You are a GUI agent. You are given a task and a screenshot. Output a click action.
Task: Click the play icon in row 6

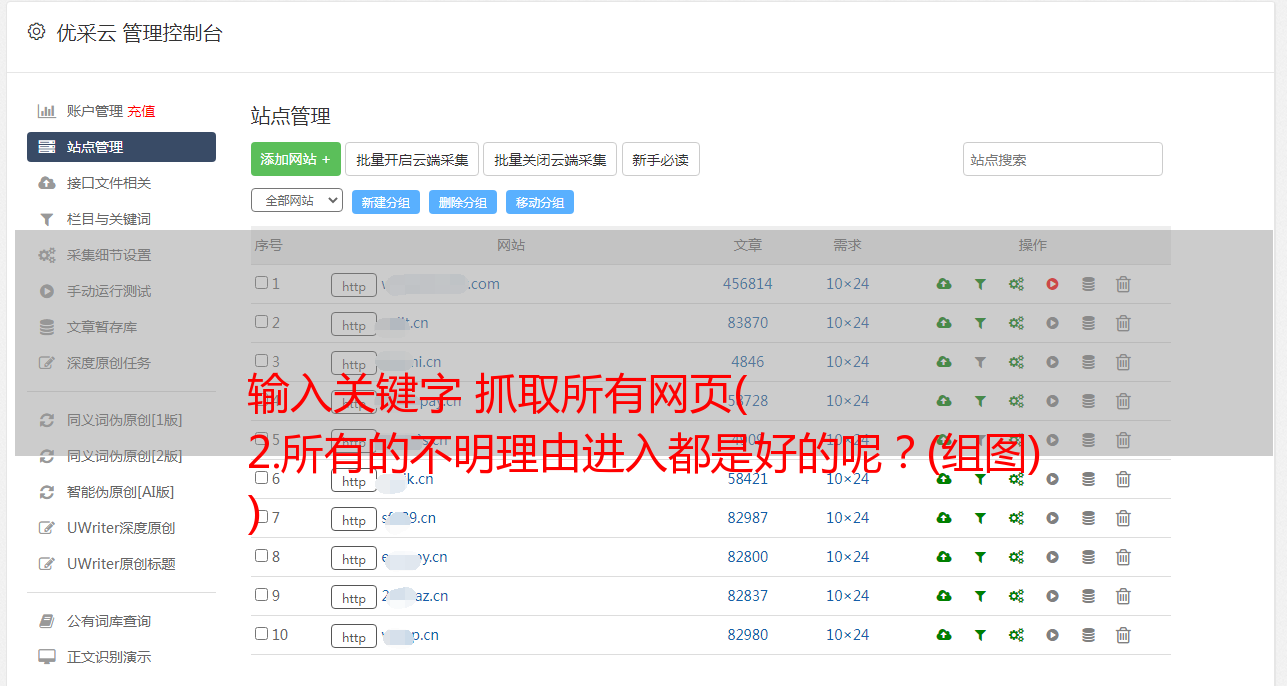[1052, 479]
